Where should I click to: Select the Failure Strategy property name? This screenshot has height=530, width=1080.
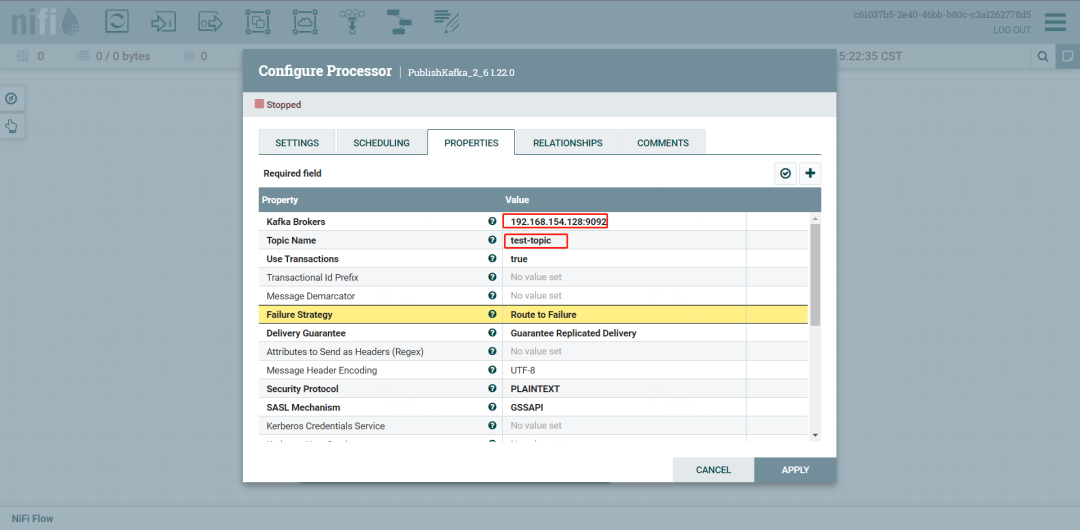pos(299,314)
